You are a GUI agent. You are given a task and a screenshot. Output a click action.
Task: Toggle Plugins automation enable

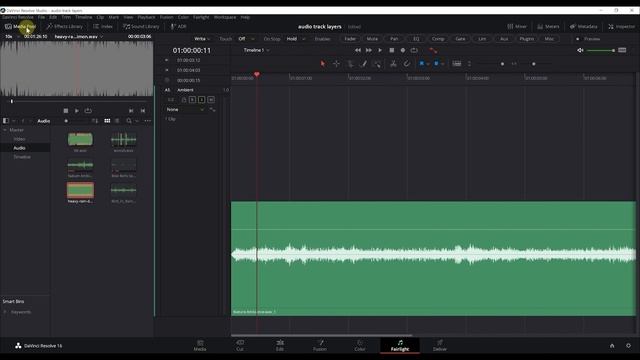527,39
